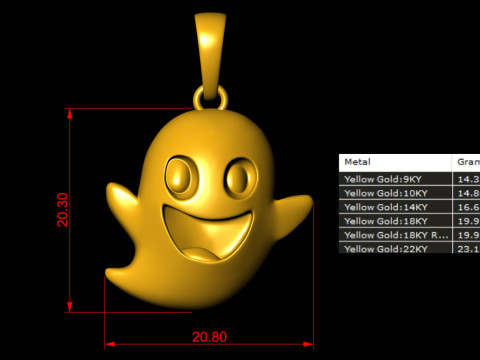Click the pendant bail loop
Viewport: 480px width, 360px height.
coord(210,56)
